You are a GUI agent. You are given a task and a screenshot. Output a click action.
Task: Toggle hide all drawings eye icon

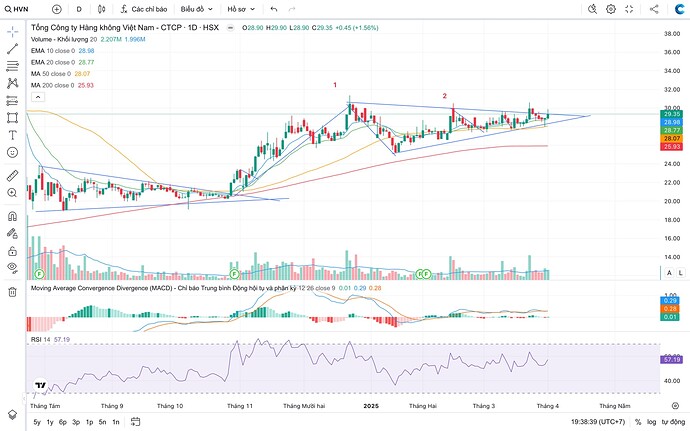[12, 267]
